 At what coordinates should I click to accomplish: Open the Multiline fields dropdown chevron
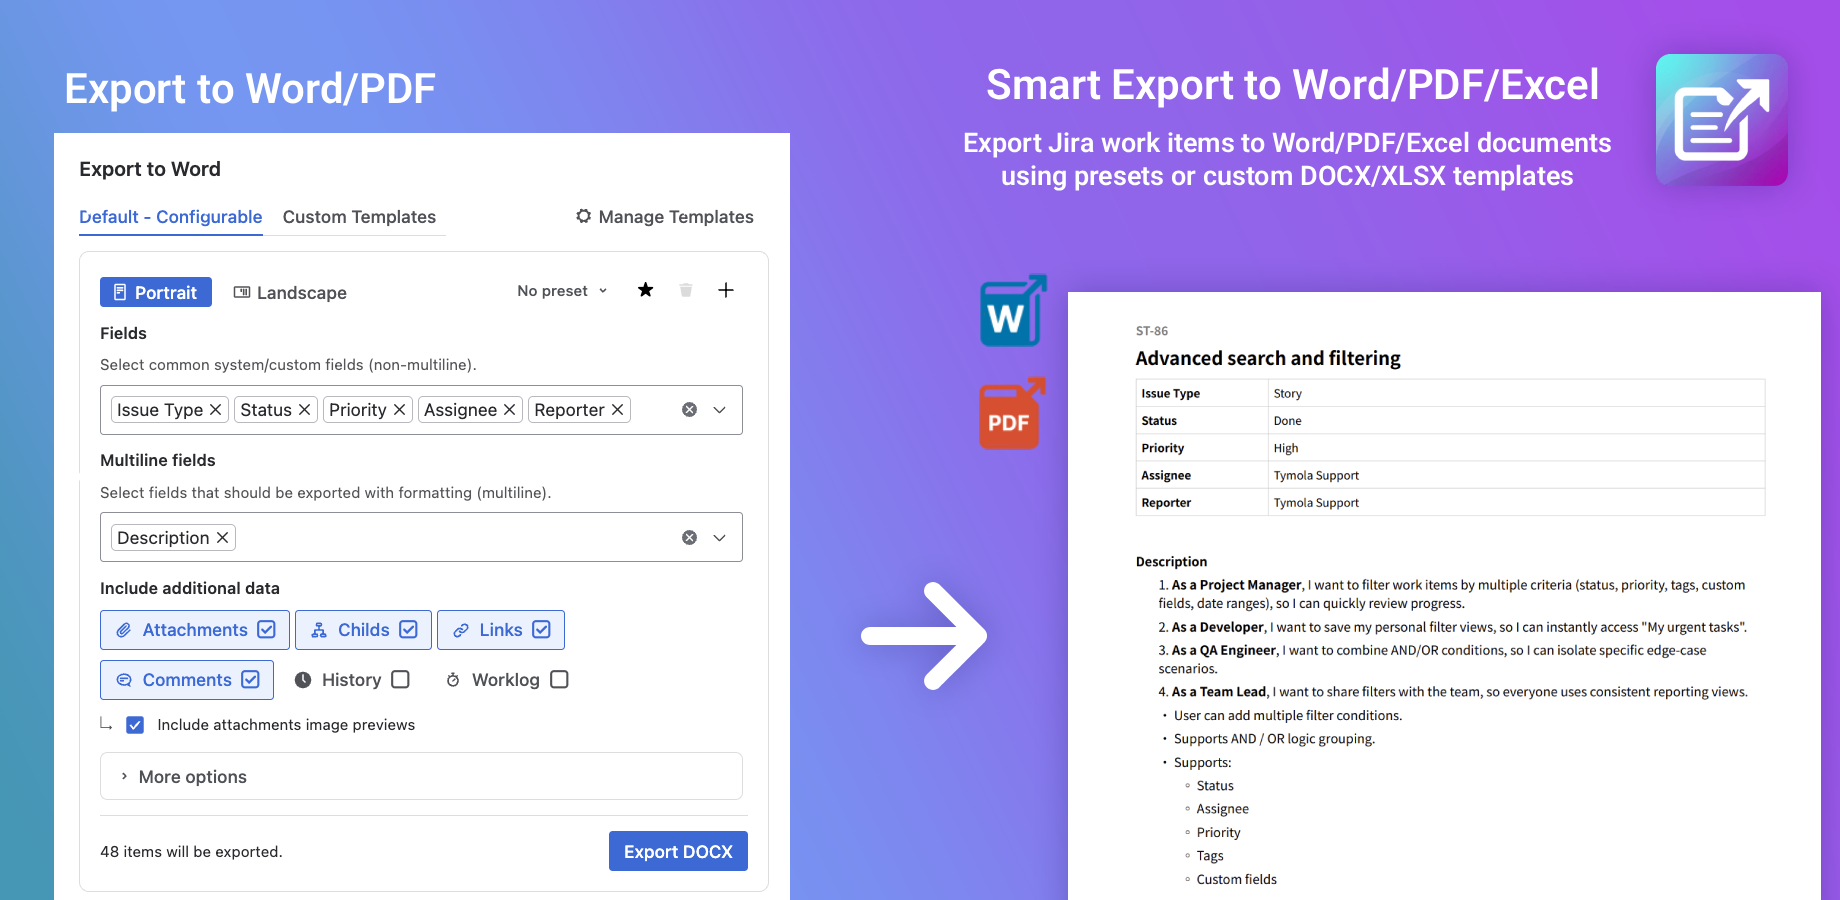(719, 538)
